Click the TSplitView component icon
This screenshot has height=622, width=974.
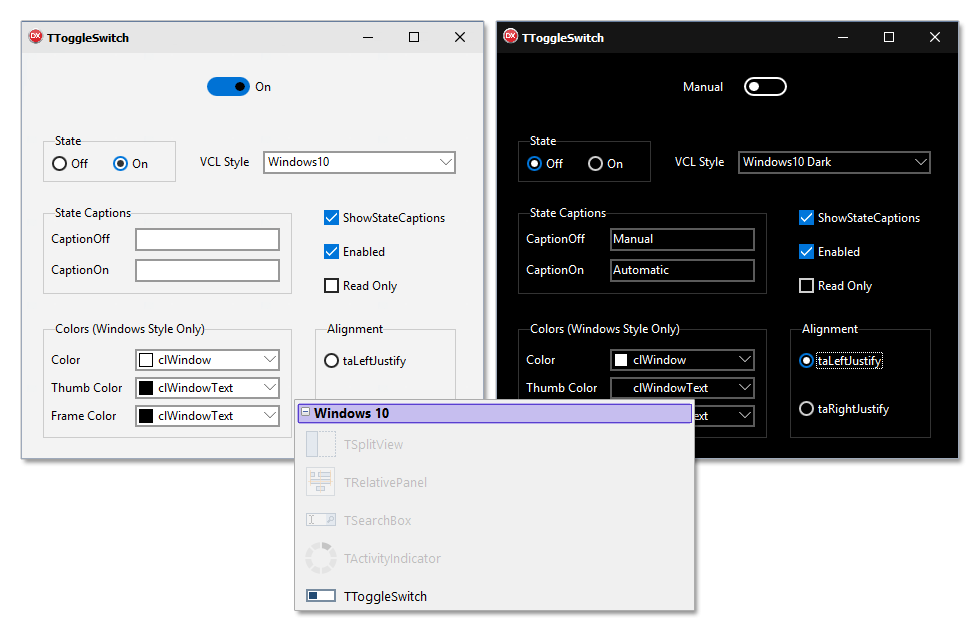[321, 444]
